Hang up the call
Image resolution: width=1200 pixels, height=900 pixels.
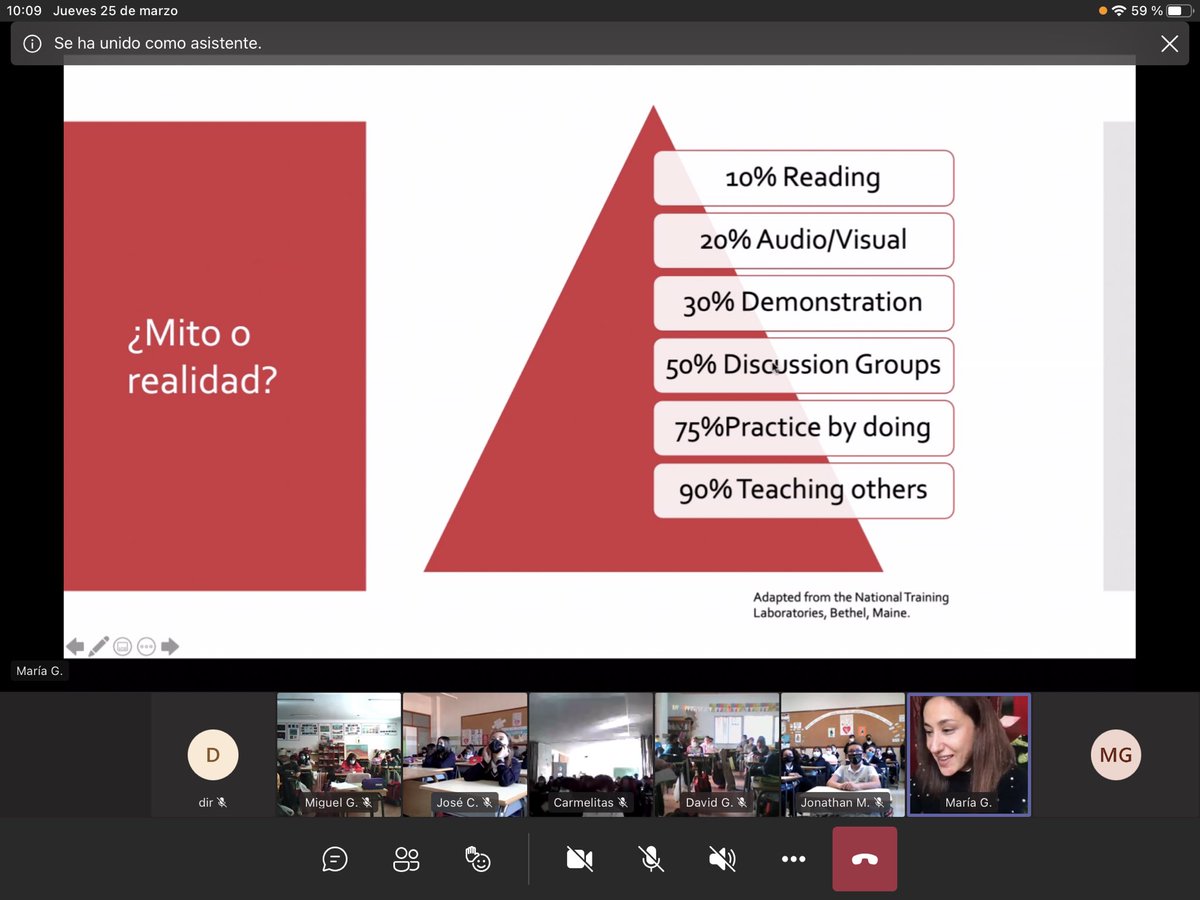(865, 859)
